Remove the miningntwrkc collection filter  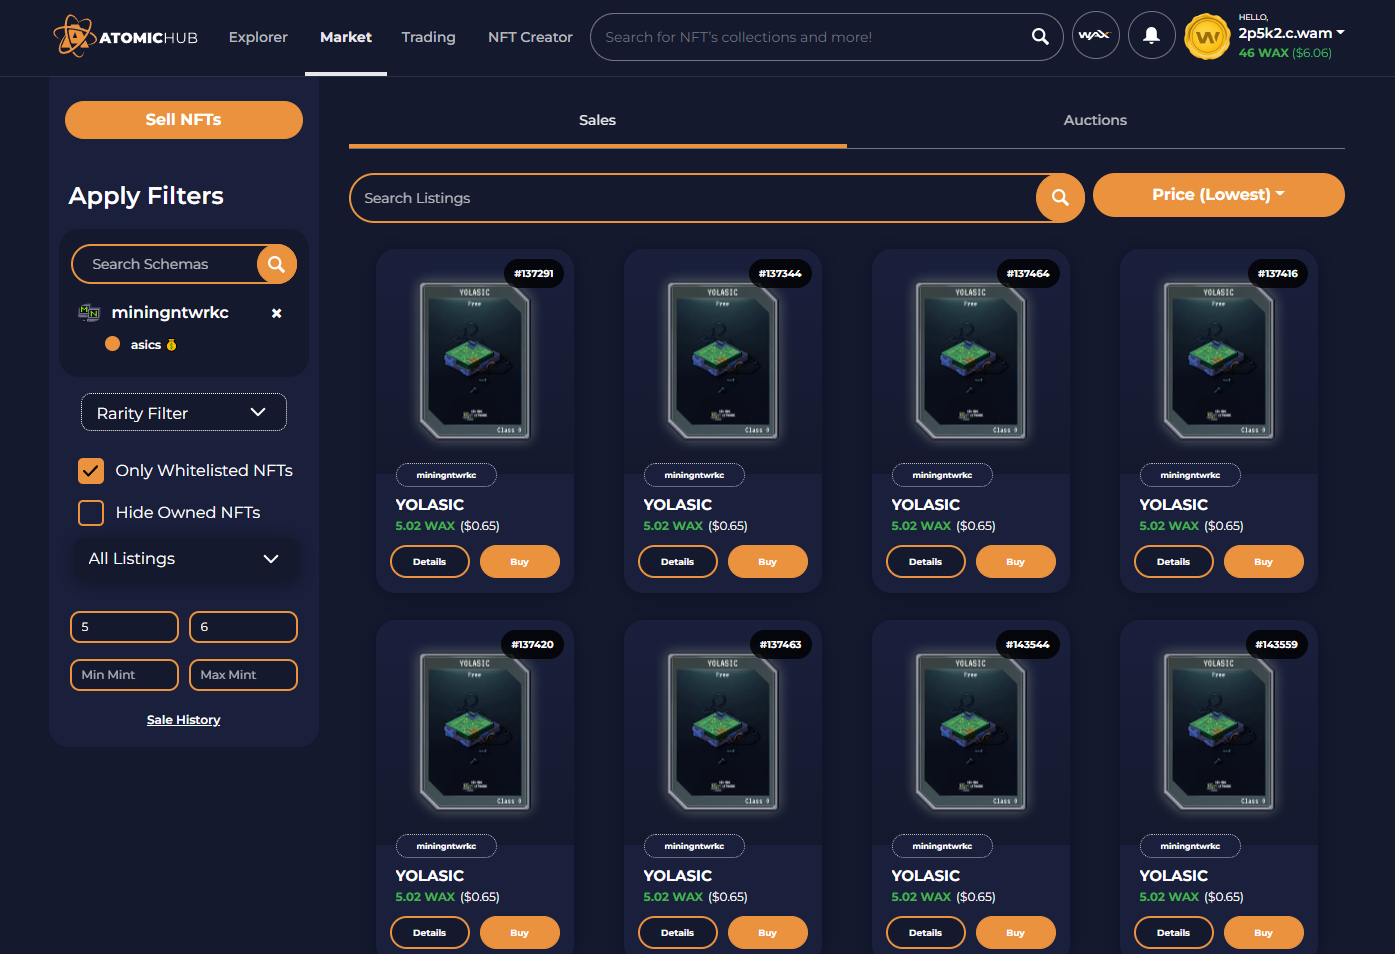277,313
